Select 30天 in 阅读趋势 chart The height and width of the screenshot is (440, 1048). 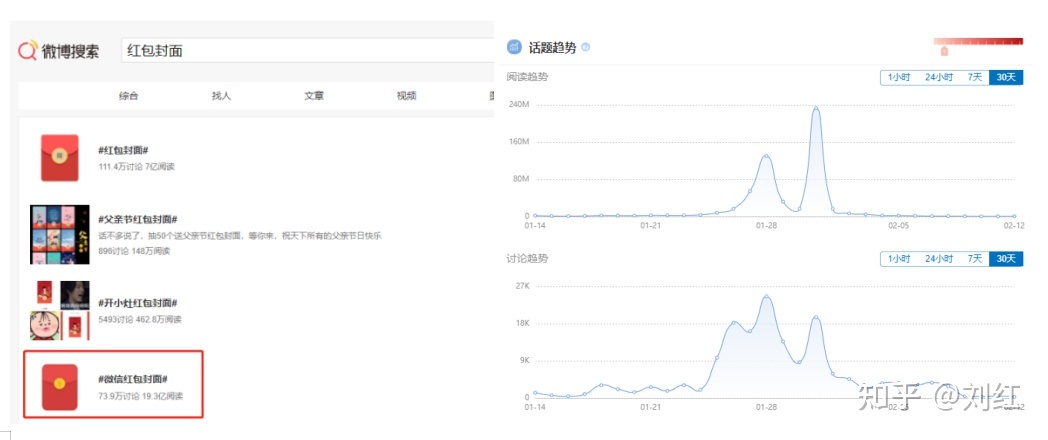1006,78
